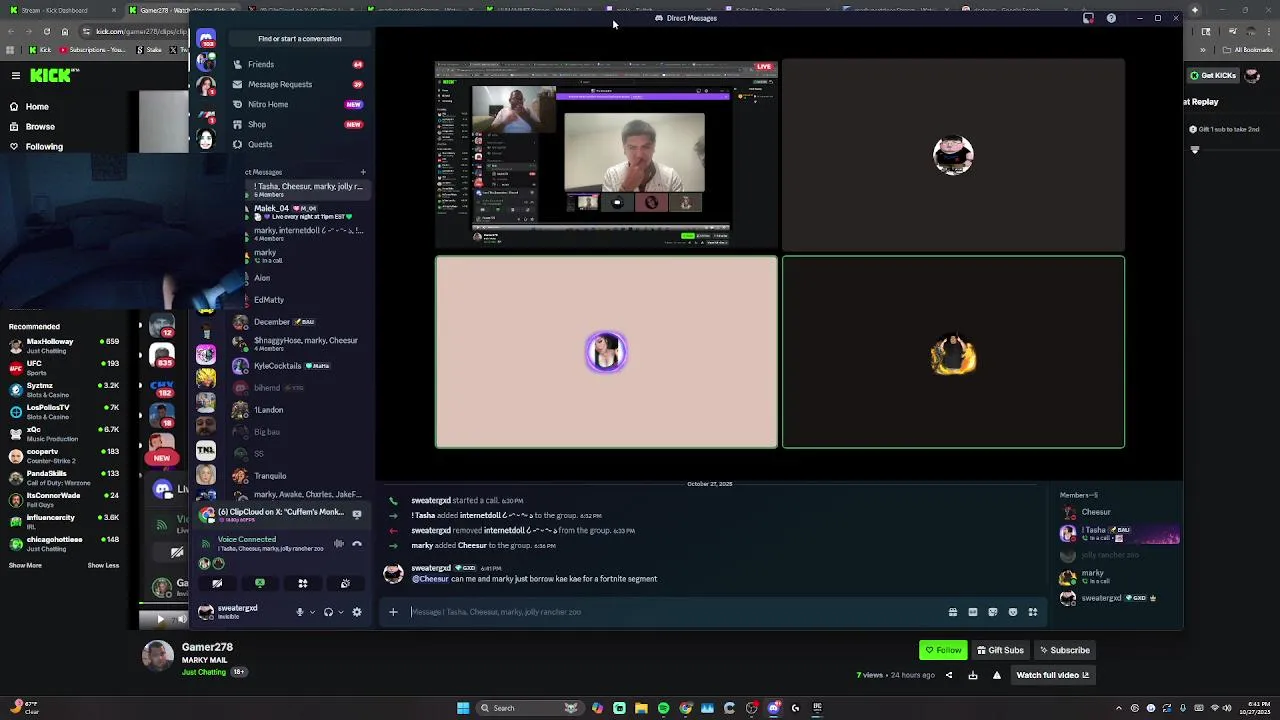The image size is (1280, 720).
Task: Click Watch full video button
Action: click(1053, 675)
